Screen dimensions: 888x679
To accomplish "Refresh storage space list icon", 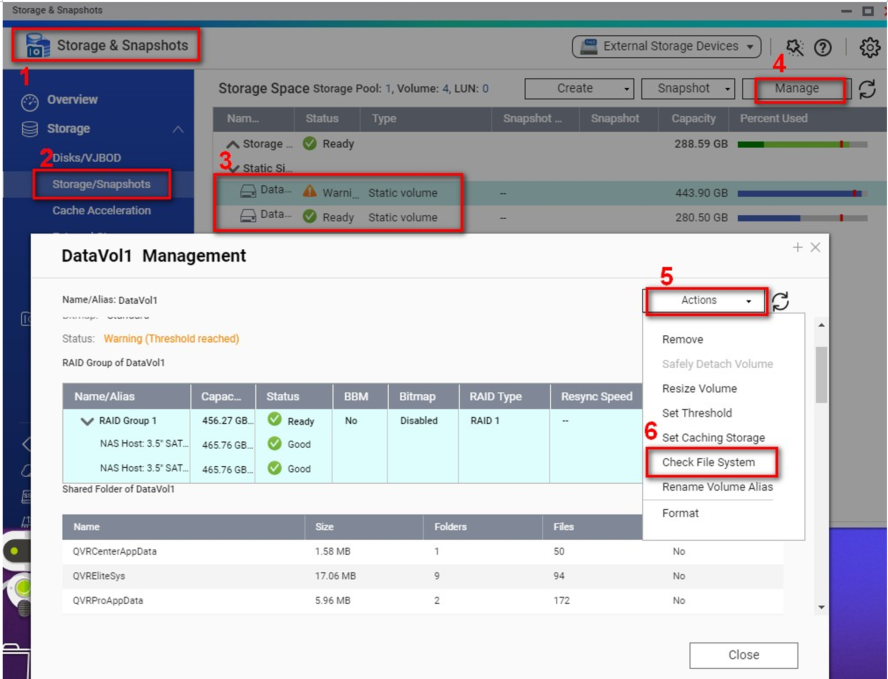I will click(867, 89).
